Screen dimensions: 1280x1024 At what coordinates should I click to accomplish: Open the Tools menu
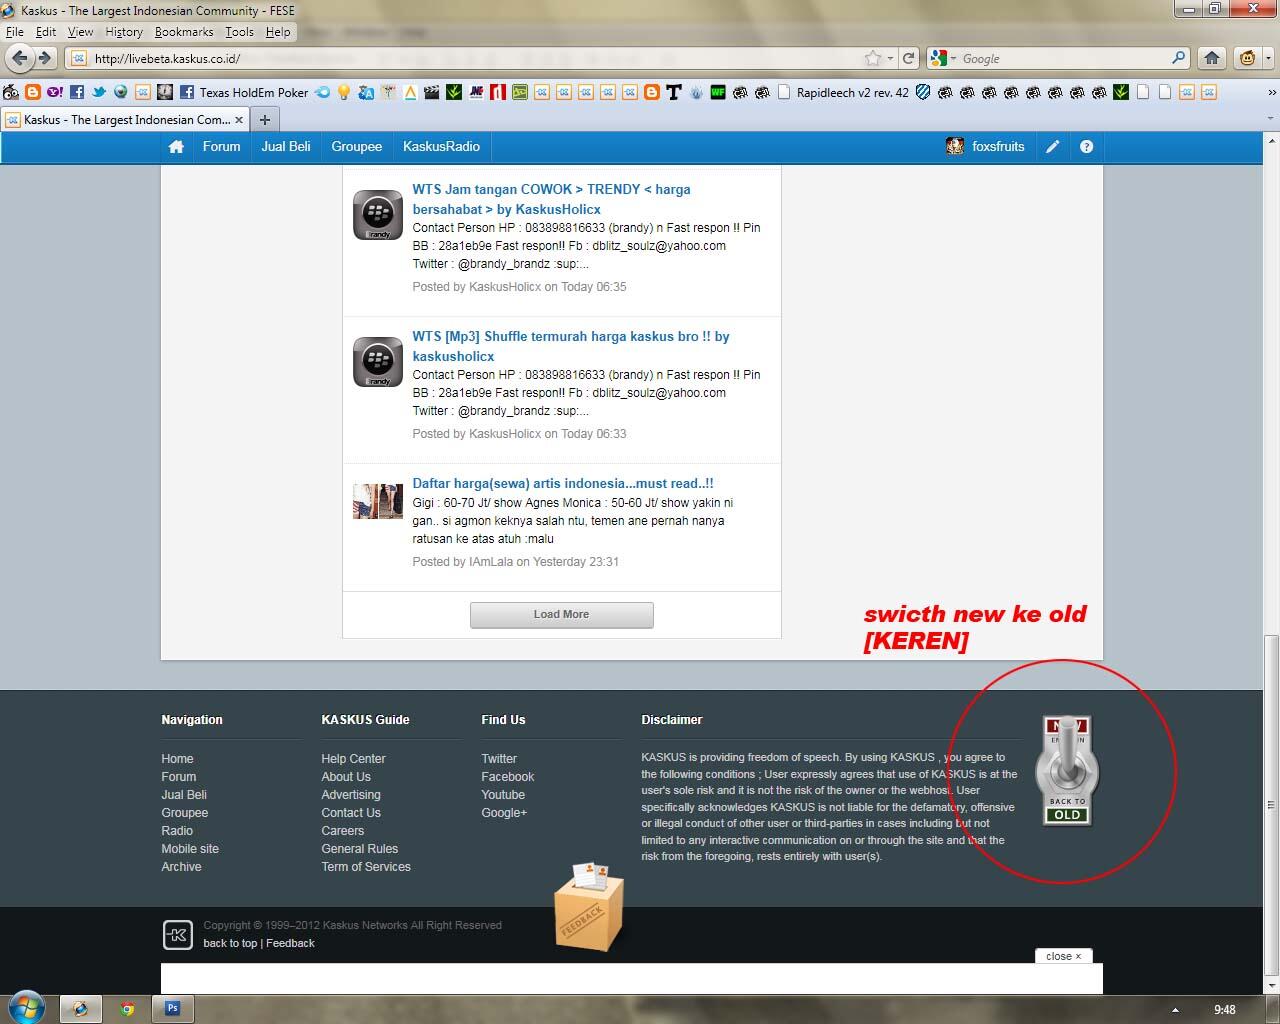click(239, 32)
